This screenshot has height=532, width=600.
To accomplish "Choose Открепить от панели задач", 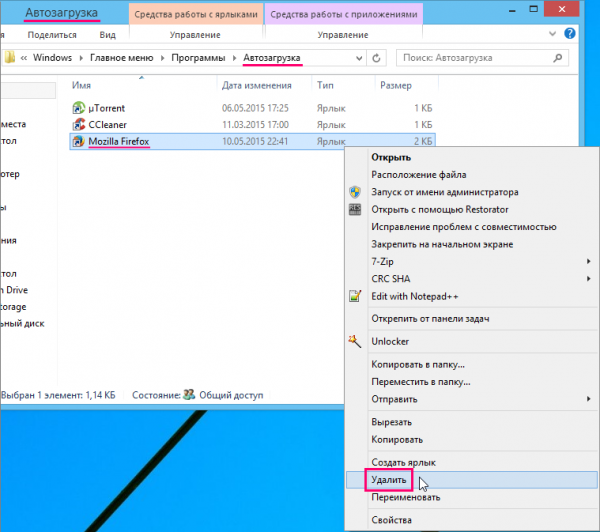I will pos(430,319).
